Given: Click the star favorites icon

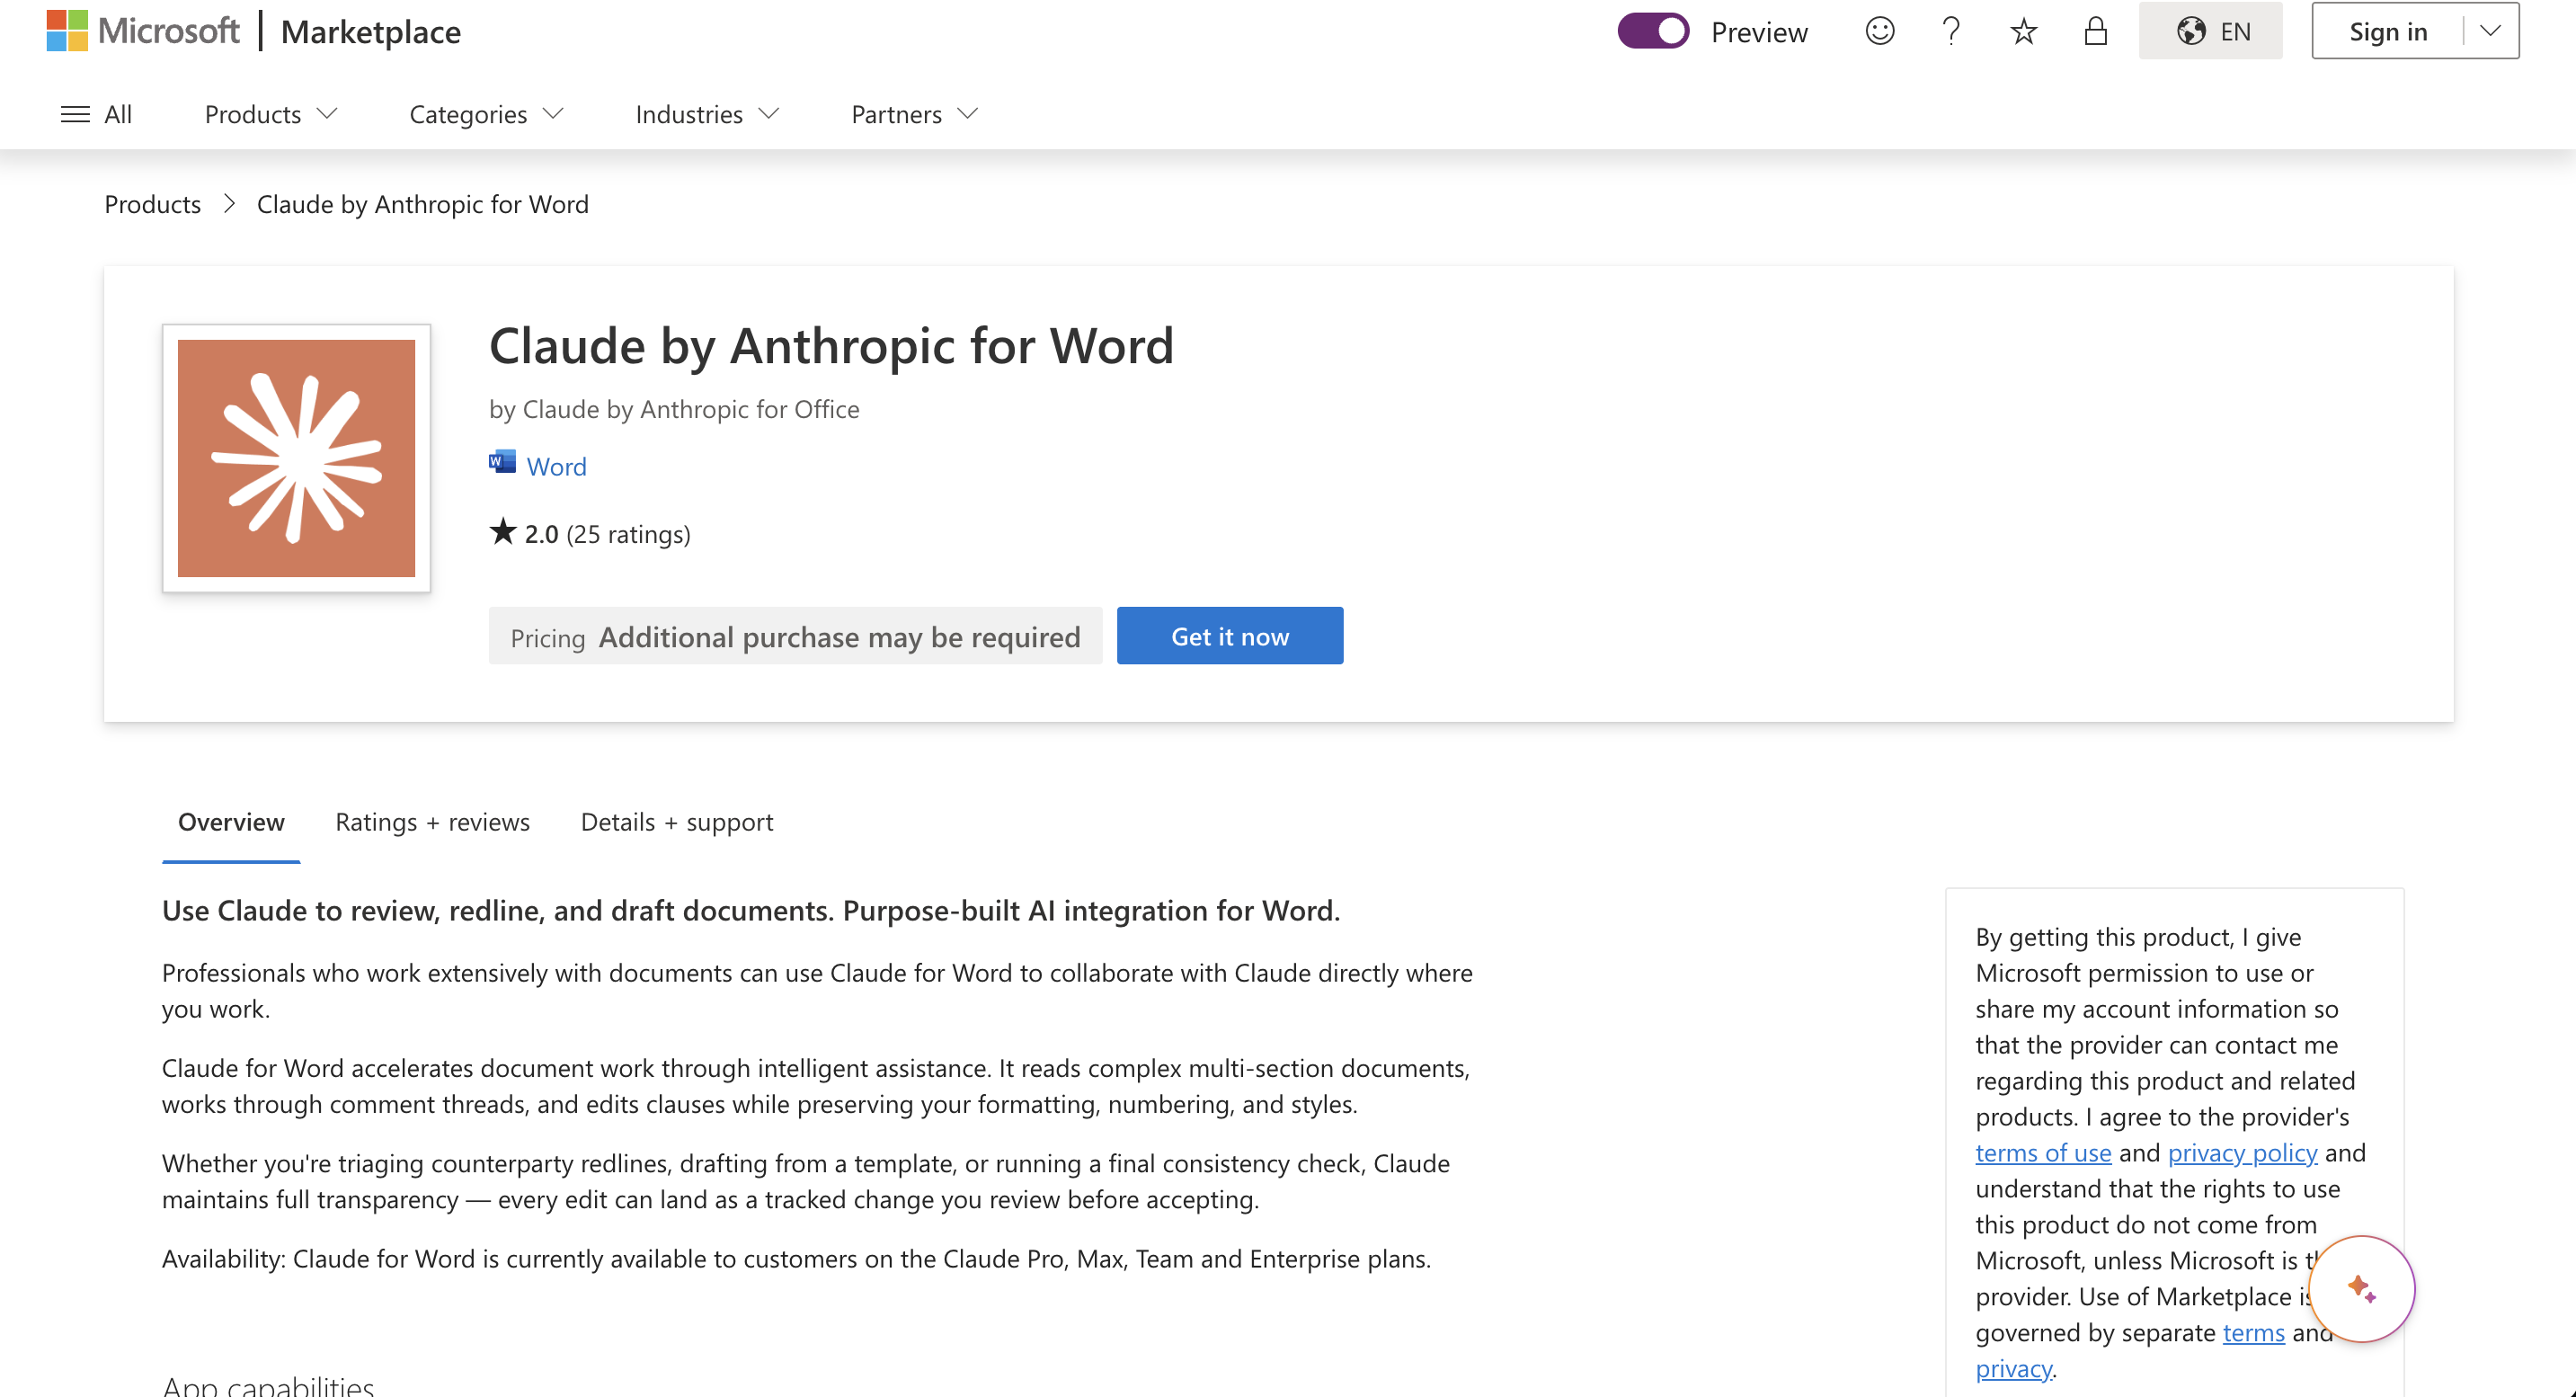Looking at the screenshot, I should (2023, 31).
